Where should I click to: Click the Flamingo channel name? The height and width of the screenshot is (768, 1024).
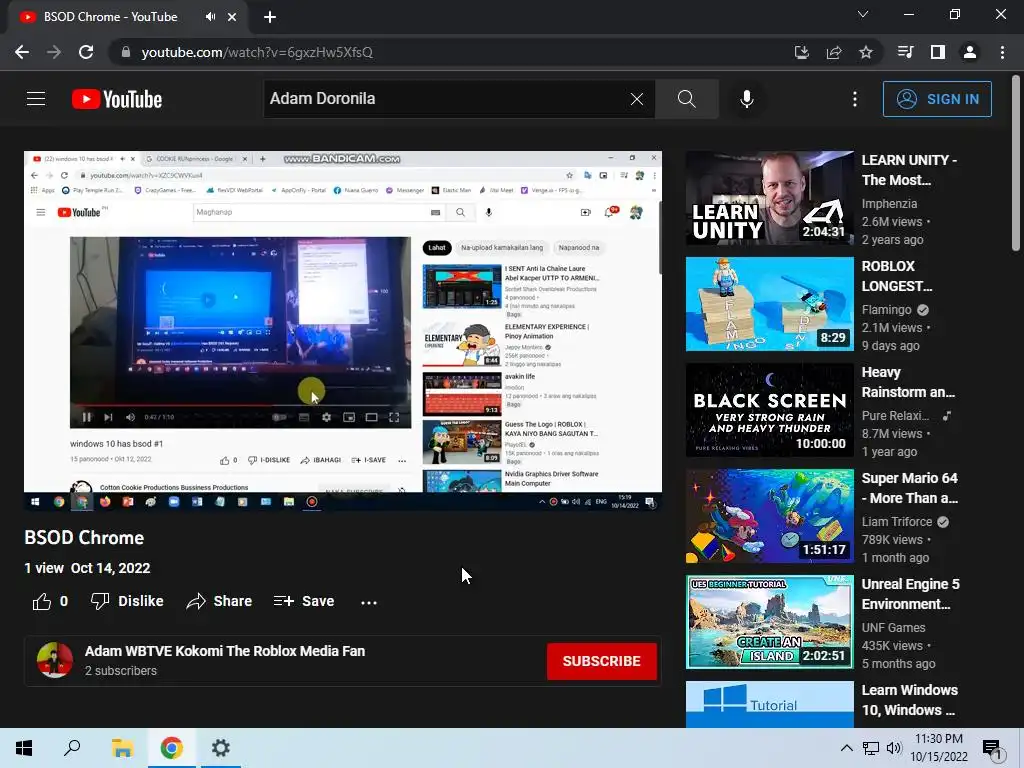tap(886, 310)
